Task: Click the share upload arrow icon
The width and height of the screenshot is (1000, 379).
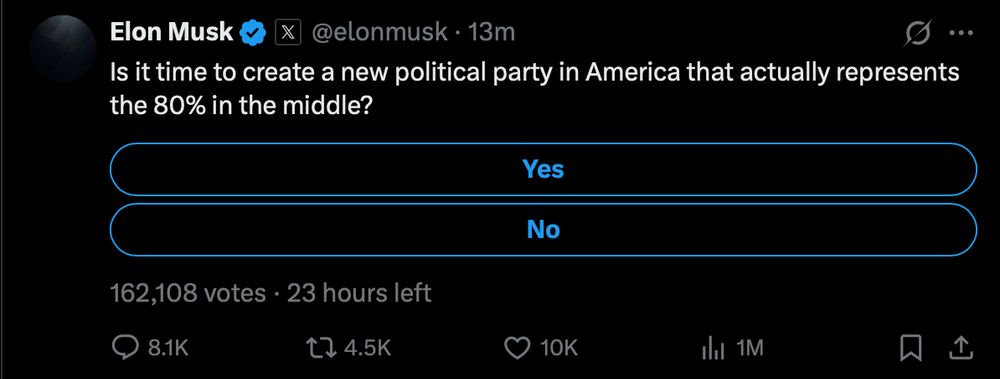Action: [961, 348]
